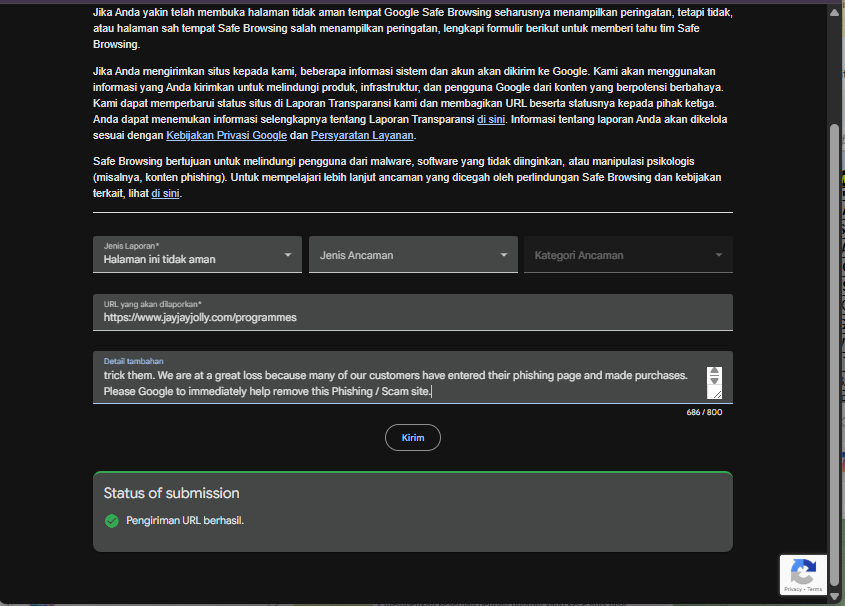This screenshot has height=606, width=845.
Task: Open the reCAPTCHA Privacy link
Action: tap(793, 589)
